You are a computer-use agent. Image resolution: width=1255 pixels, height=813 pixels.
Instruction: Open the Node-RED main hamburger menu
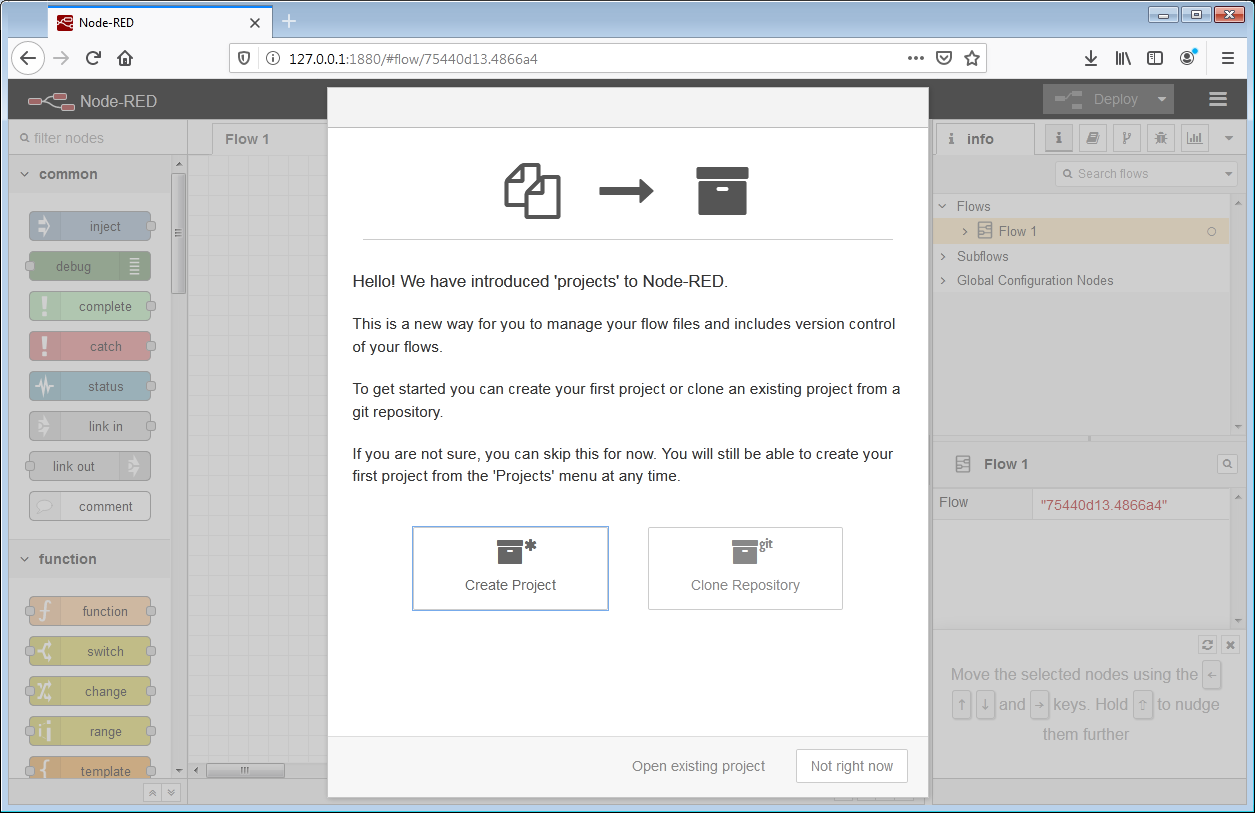(x=1218, y=99)
